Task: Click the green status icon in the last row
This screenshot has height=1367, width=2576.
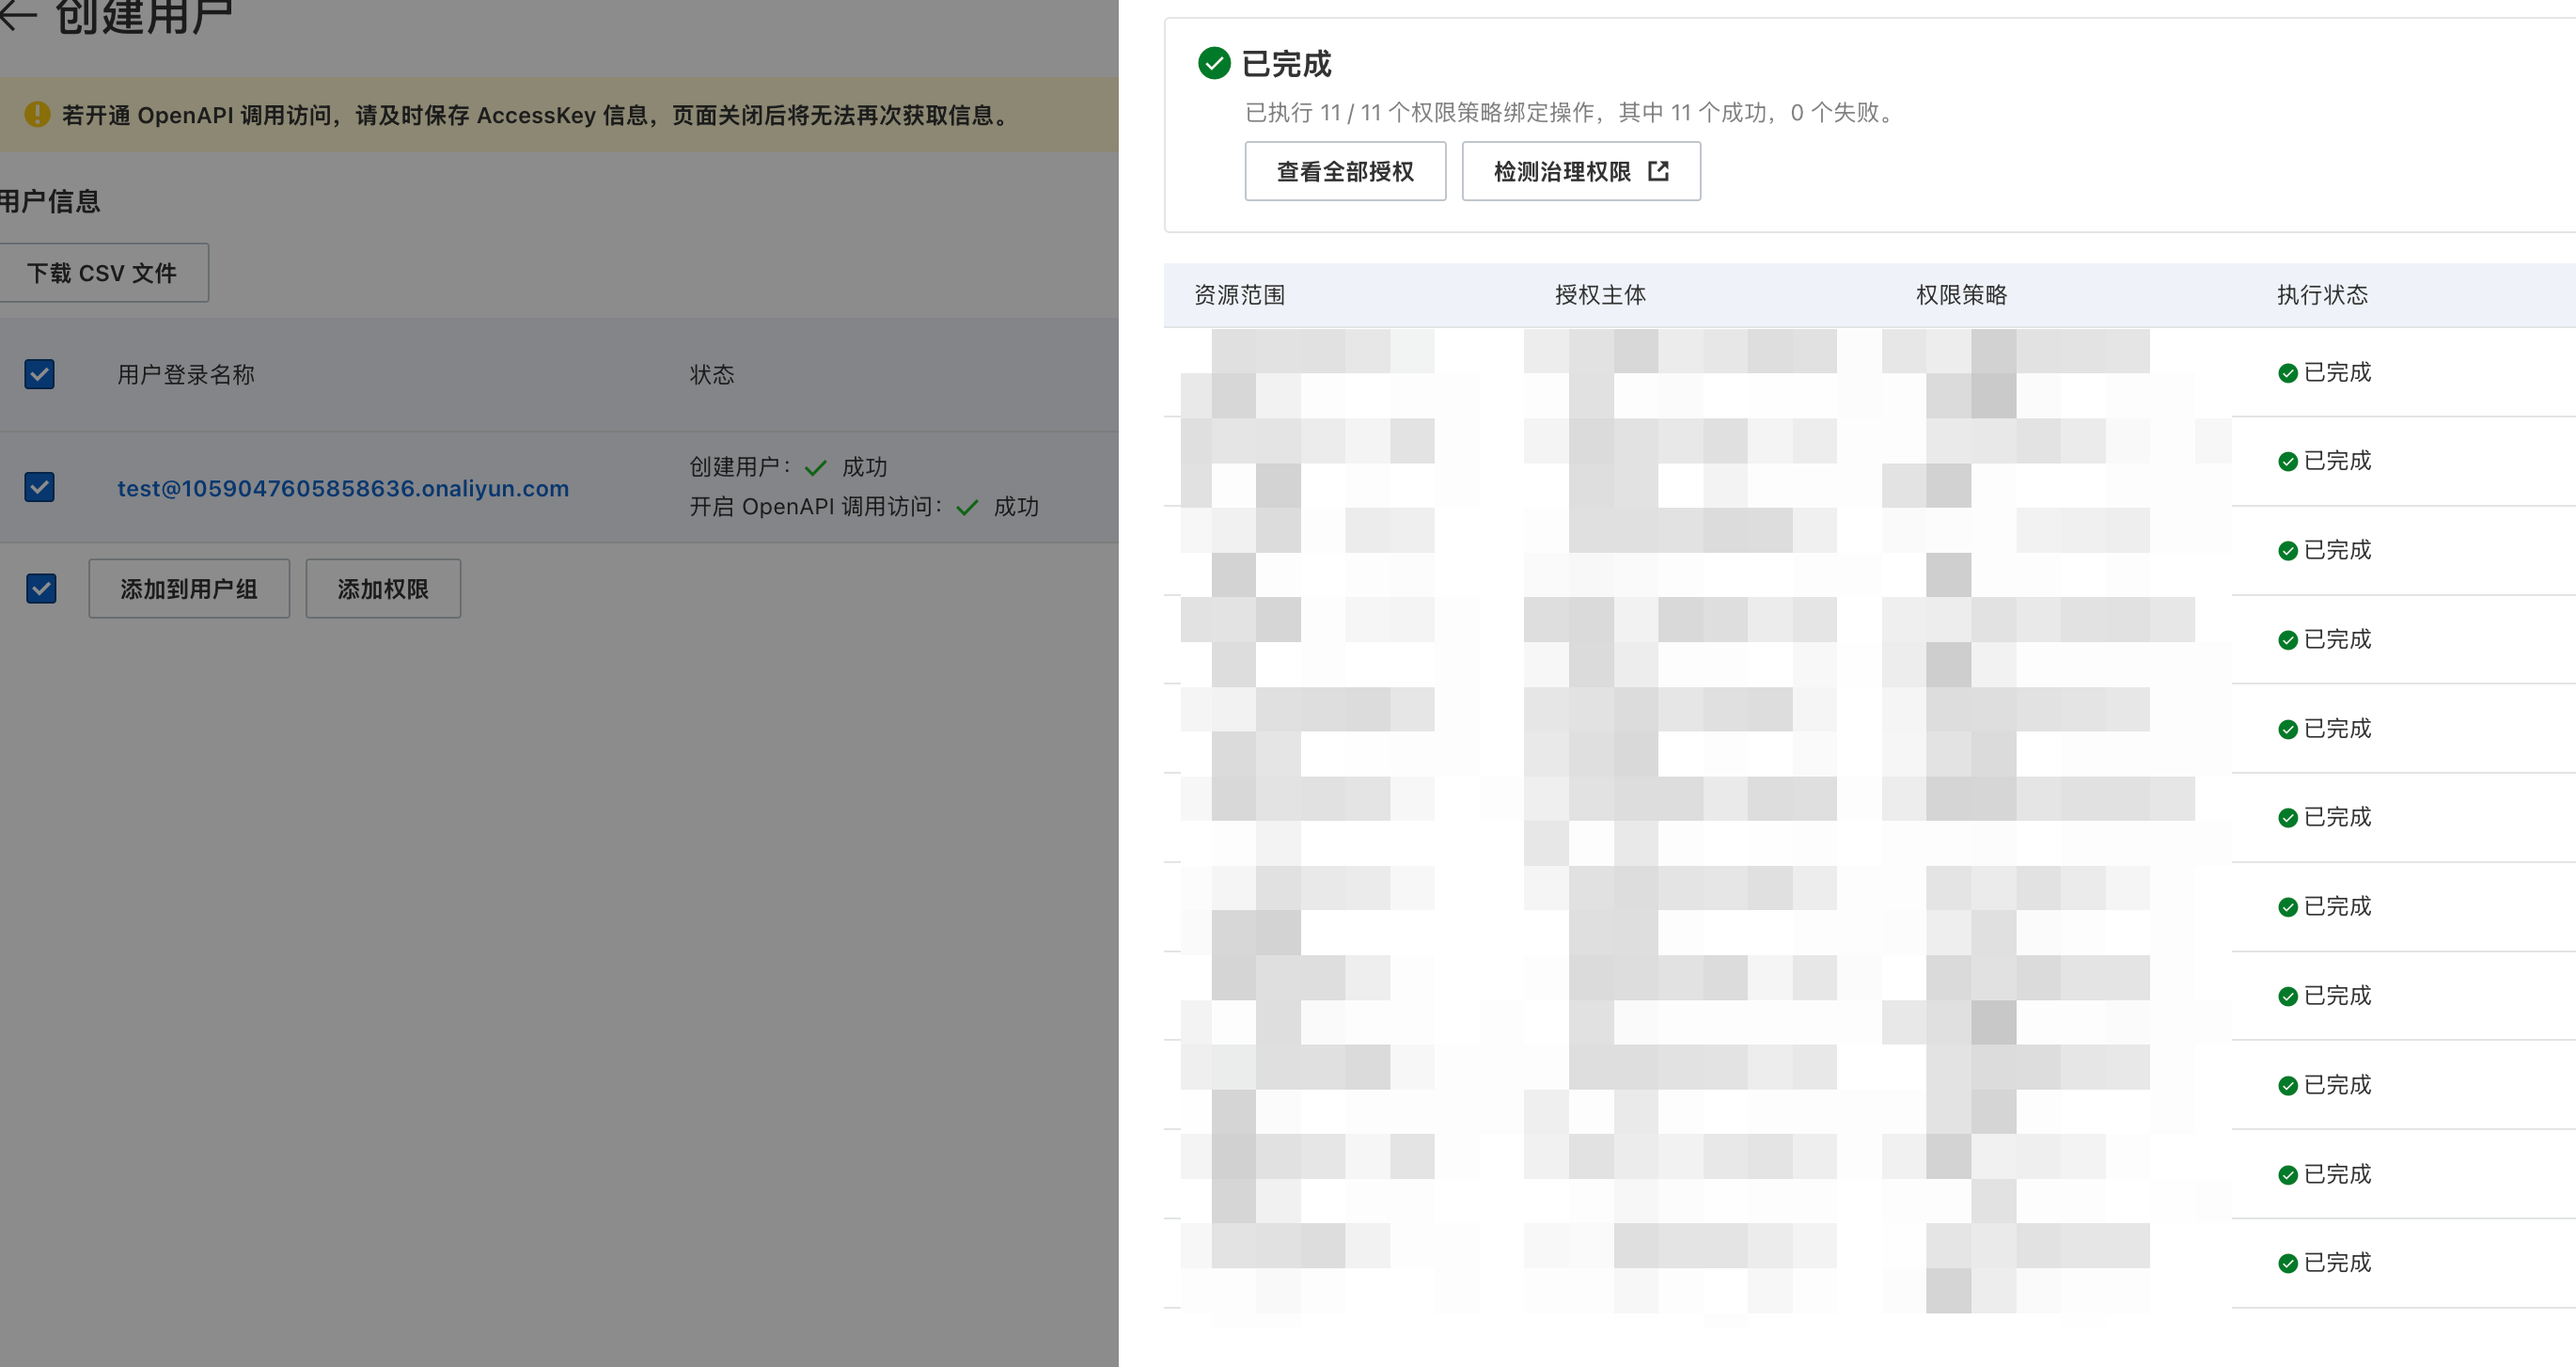Action: (x=2287, y=1263)
